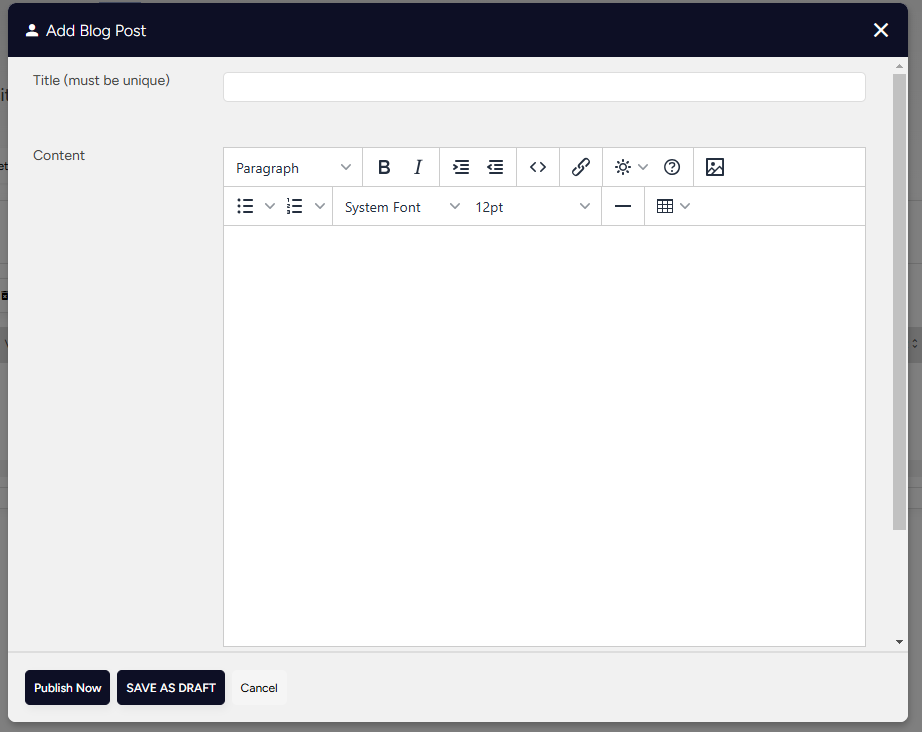Apply a bullet list

coord(245,206)
